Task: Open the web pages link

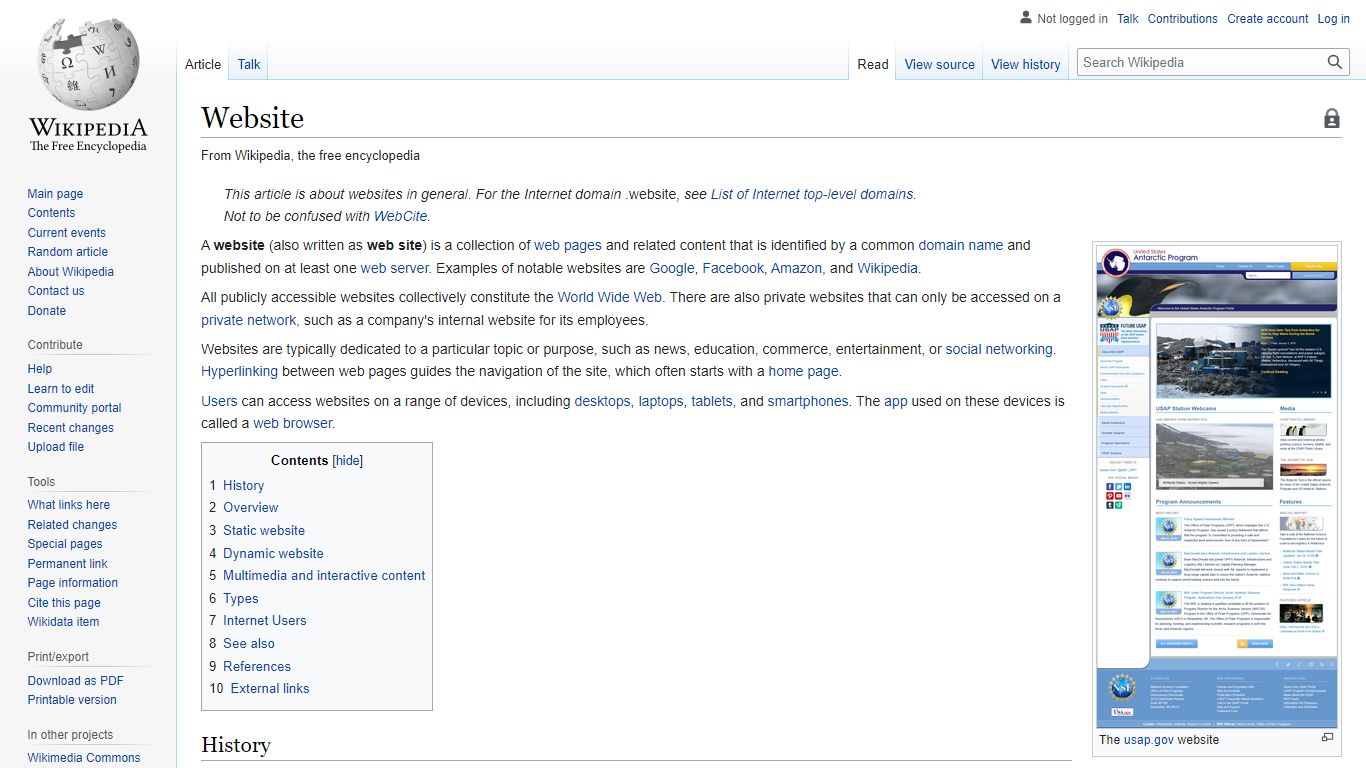Action: [x=568, y=245]
